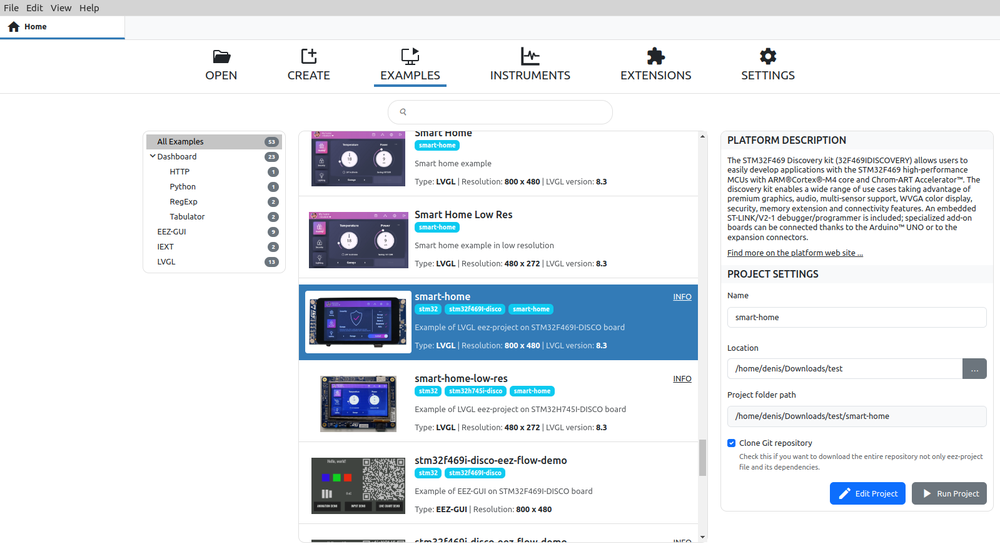Viewport: 1000px width, 549px height.
Task: Select smart-home-low-res board thumbnail
Action: point(358,404)
